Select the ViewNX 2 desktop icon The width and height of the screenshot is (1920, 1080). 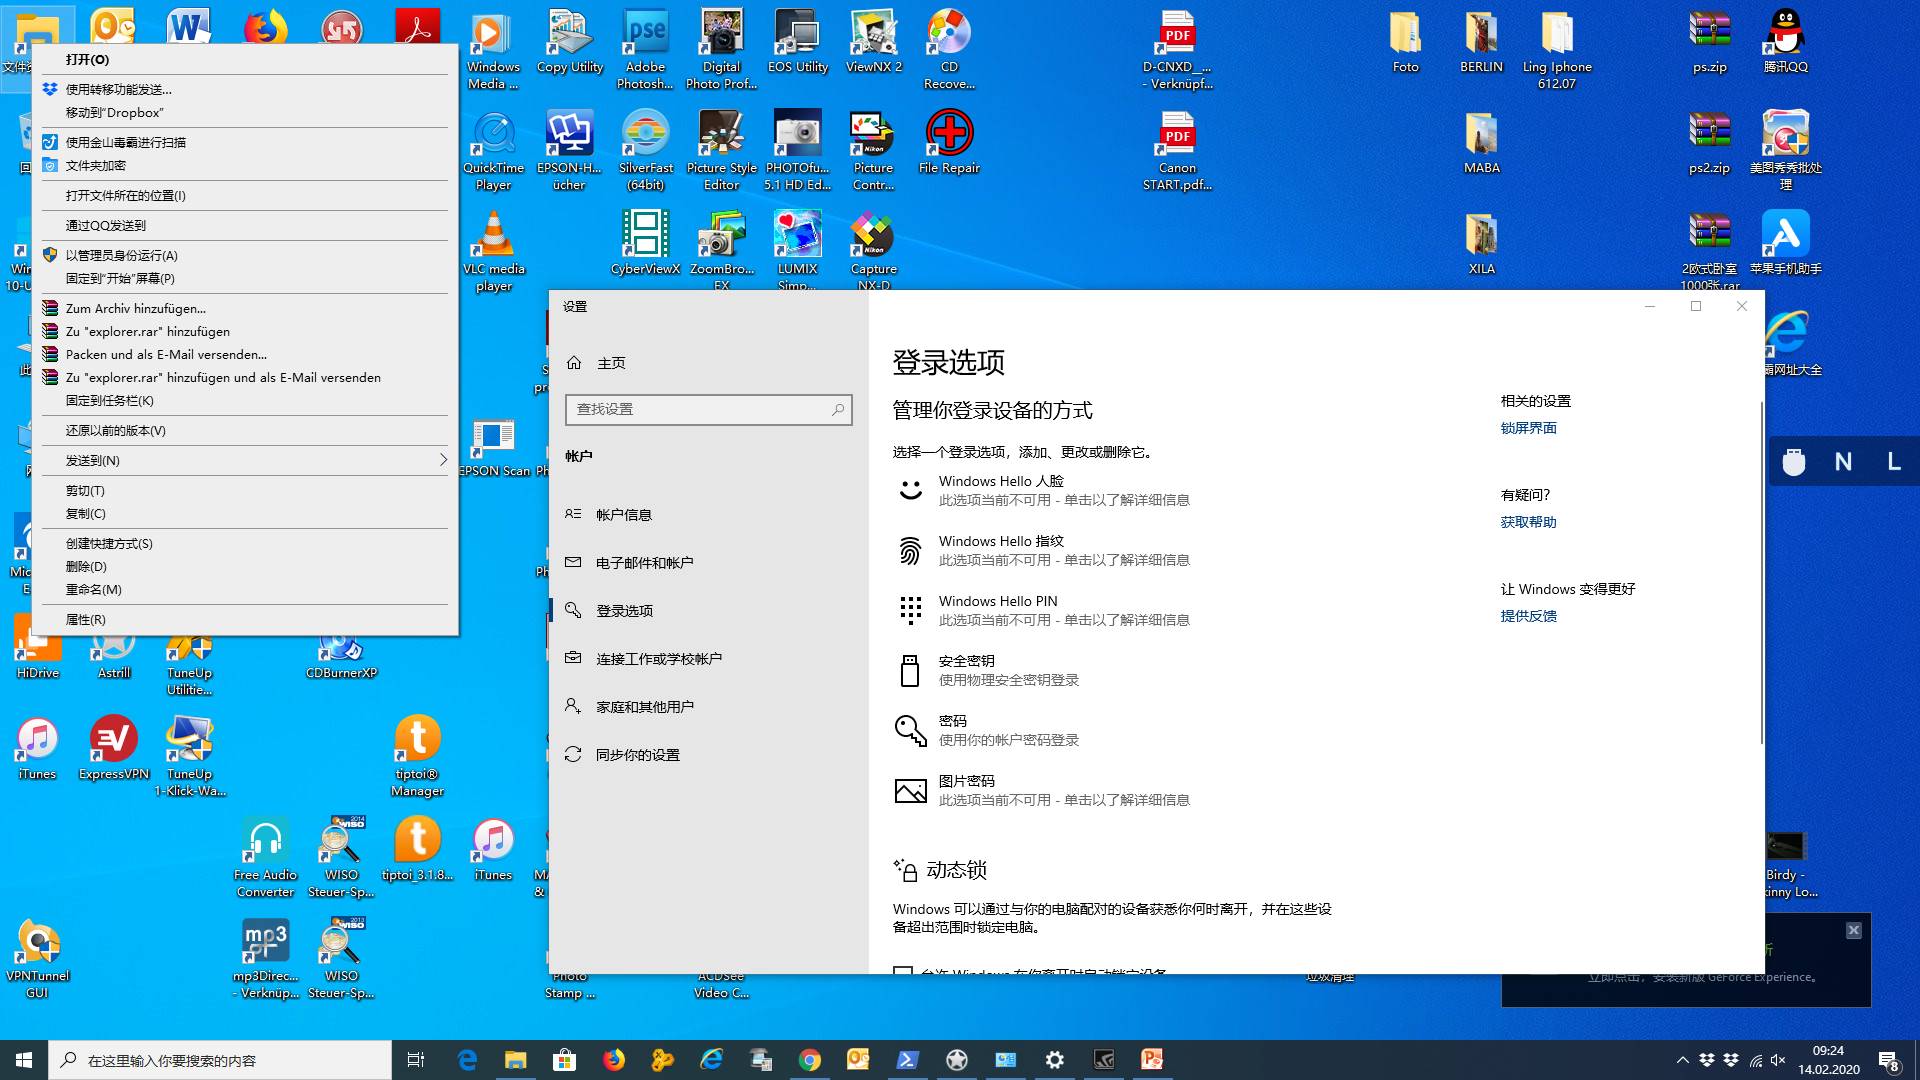pos(873,41)
